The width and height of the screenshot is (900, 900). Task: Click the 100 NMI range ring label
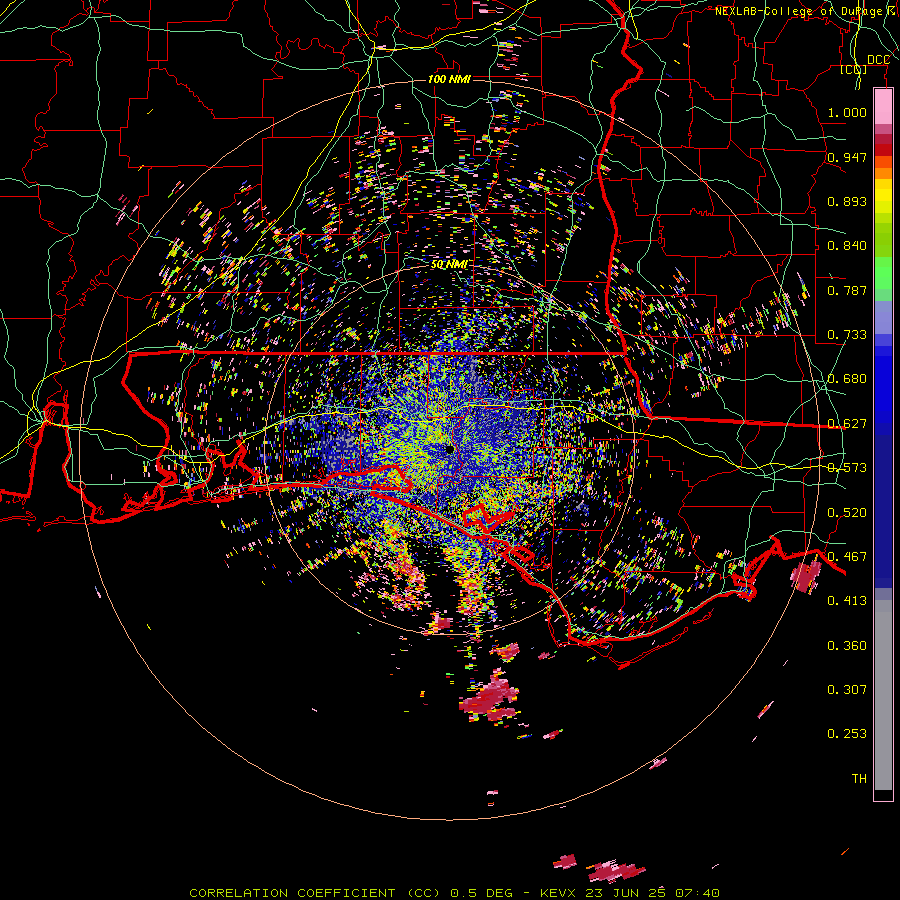tap(449, 79)
